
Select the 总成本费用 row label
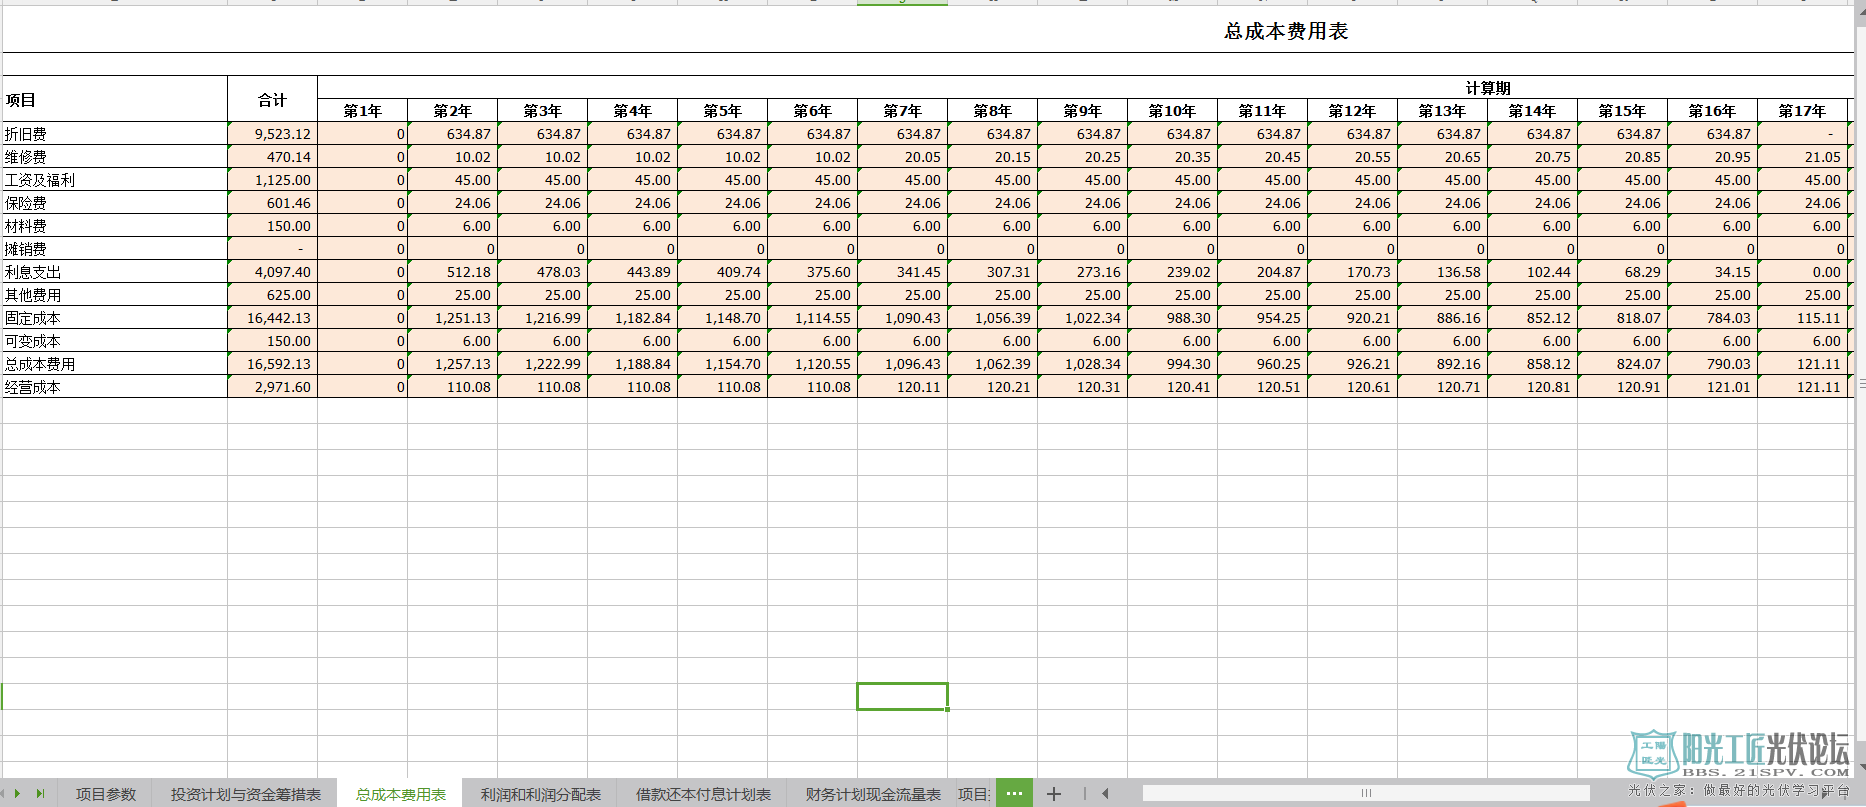coord(115,364)
